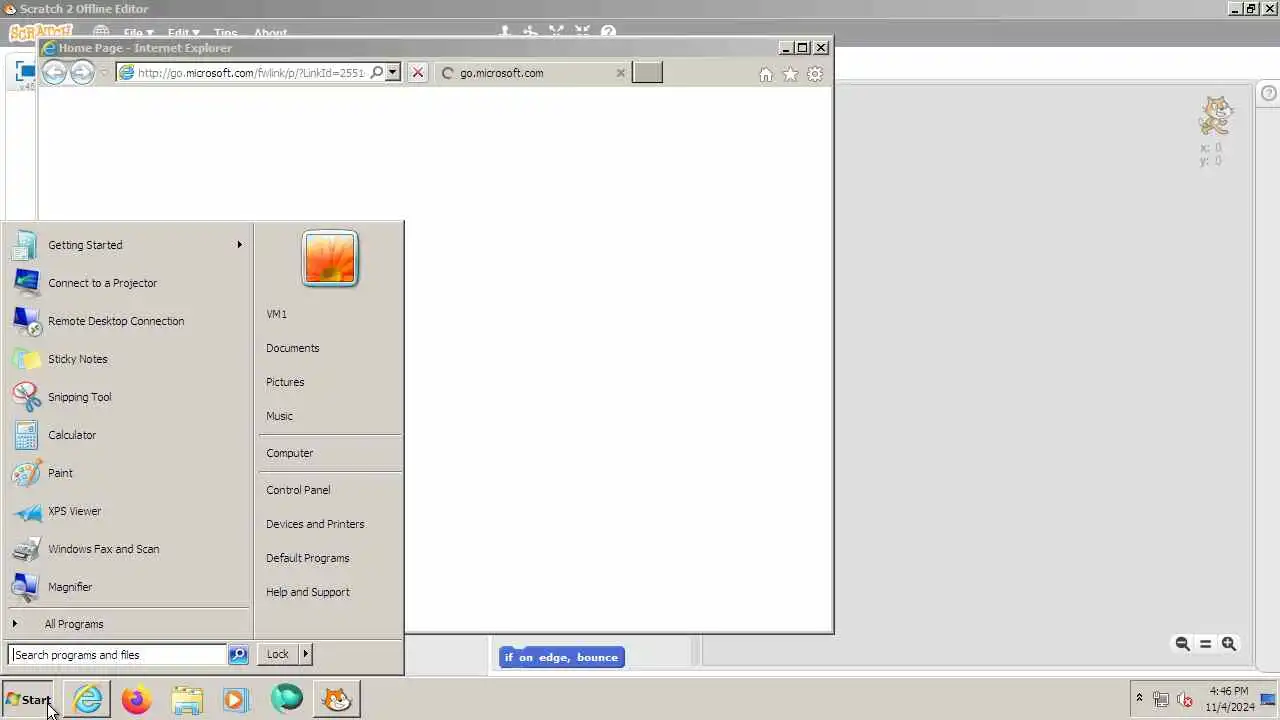Open Internet Explorer Tools gear menu
1280x720 pixels.
815,74
